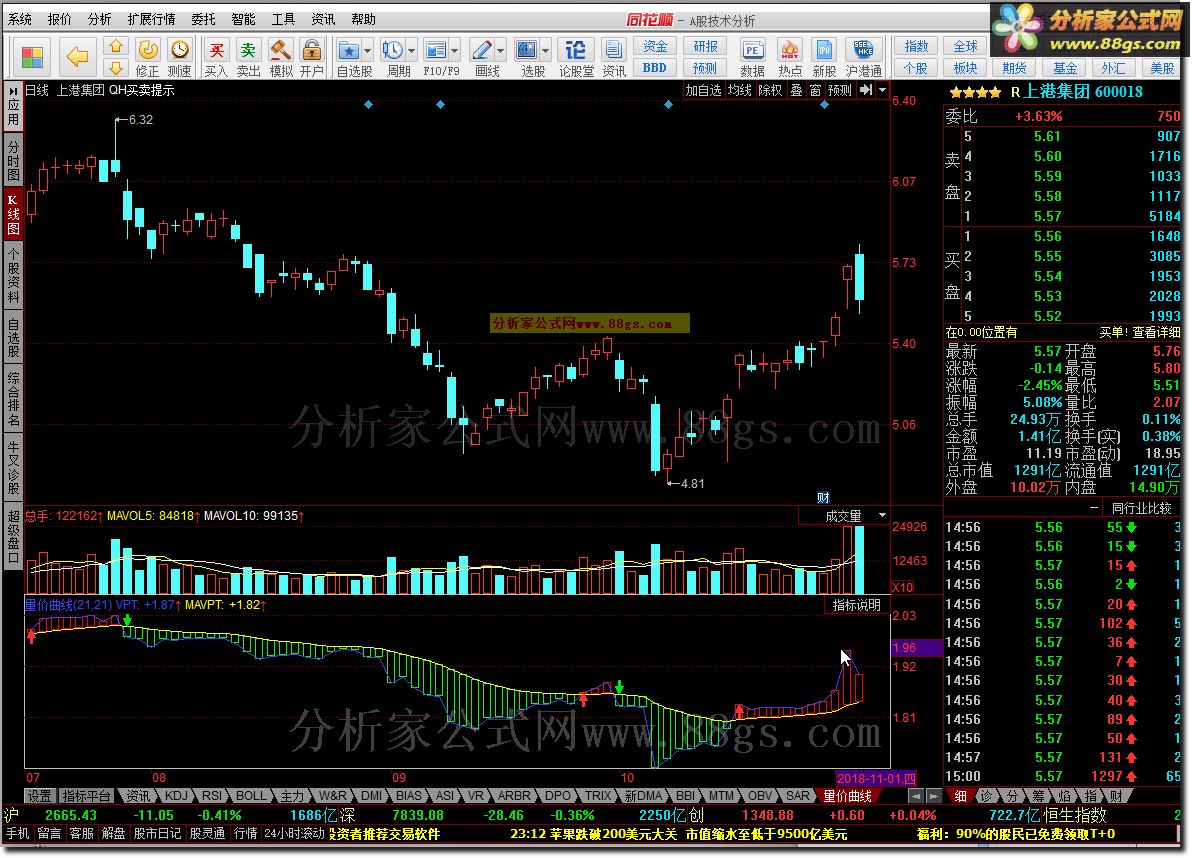1192x858 pixels.
Task: Toggle 预测 prediction in chart header
Action: tap(840, 90)
